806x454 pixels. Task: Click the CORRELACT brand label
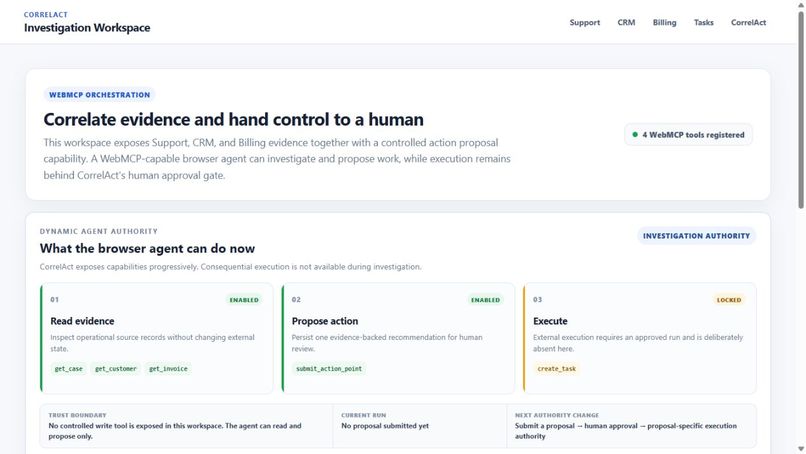[x=46, y=14]
